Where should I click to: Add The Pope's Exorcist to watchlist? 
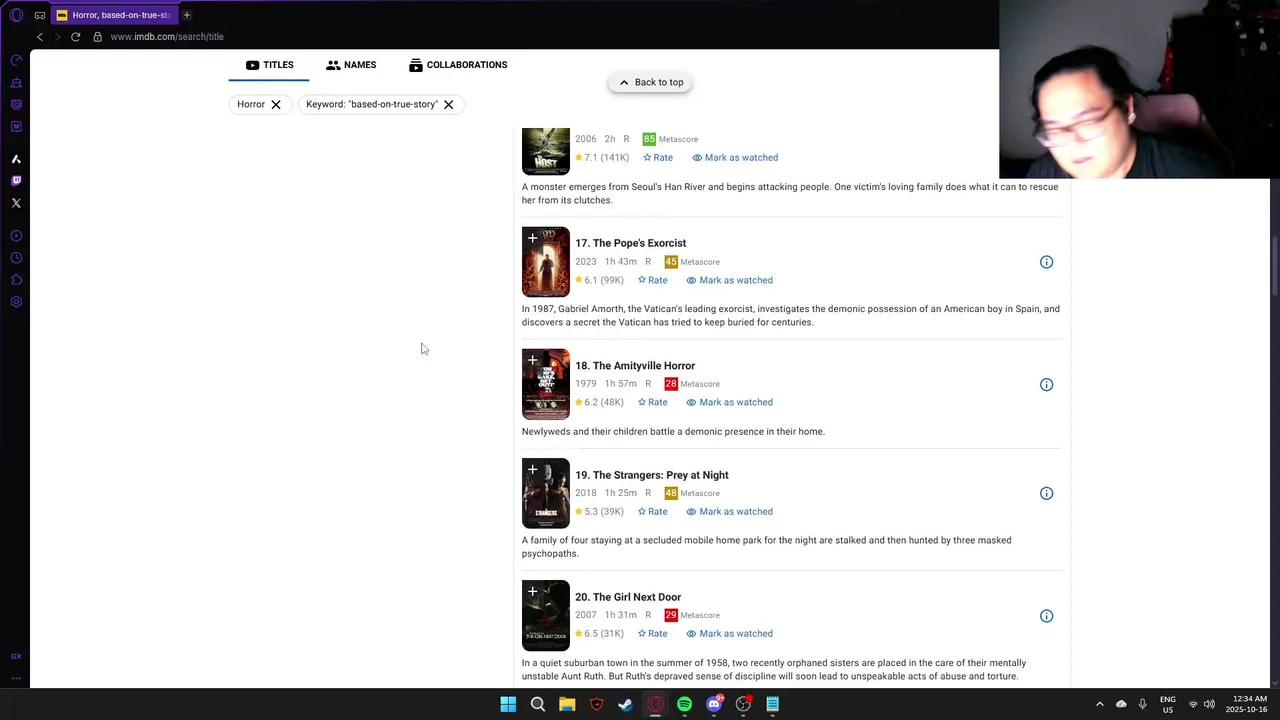(532, 238)
